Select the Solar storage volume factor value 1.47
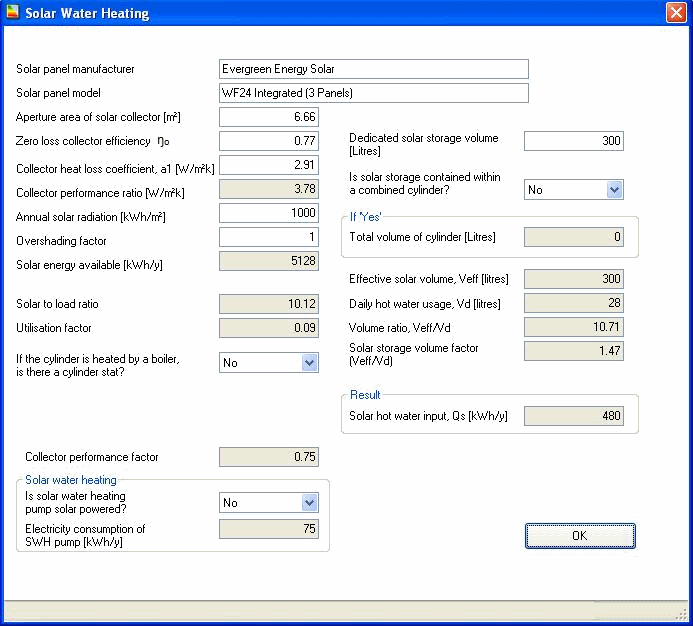This screenshot has width=693, height=626. pos(574,351)
